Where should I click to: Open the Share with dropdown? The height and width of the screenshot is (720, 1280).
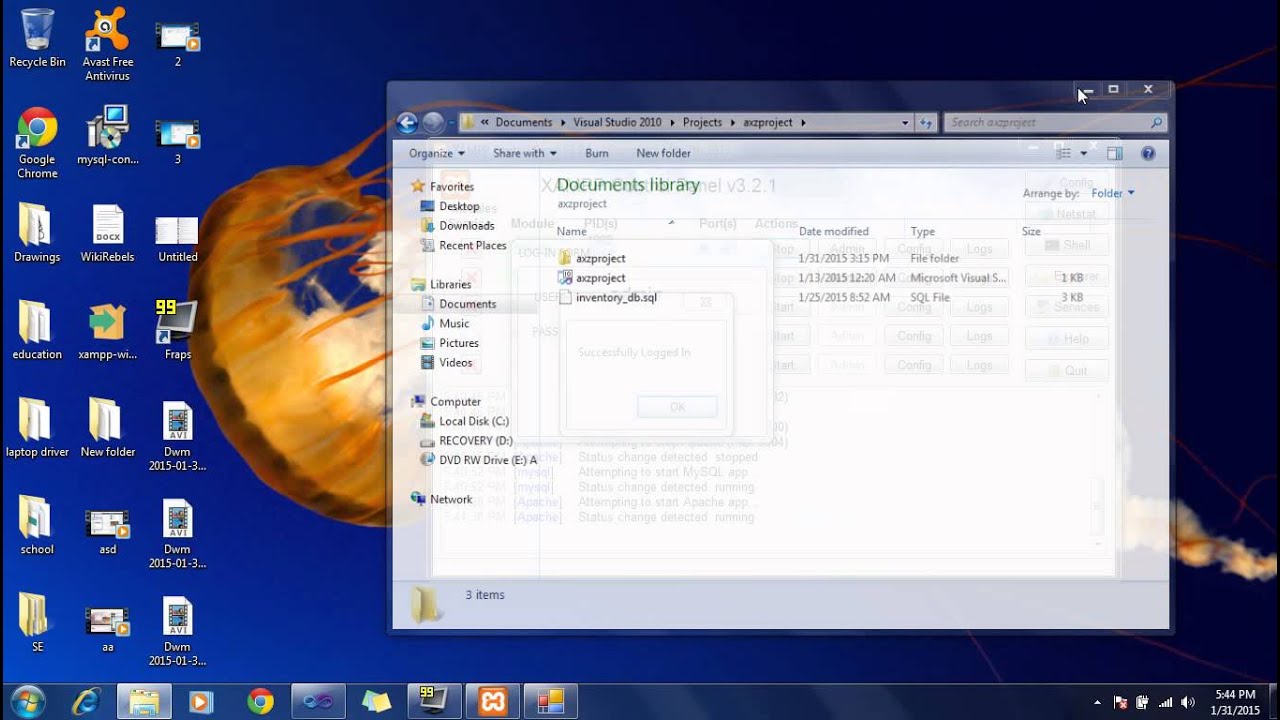point(525,153)
